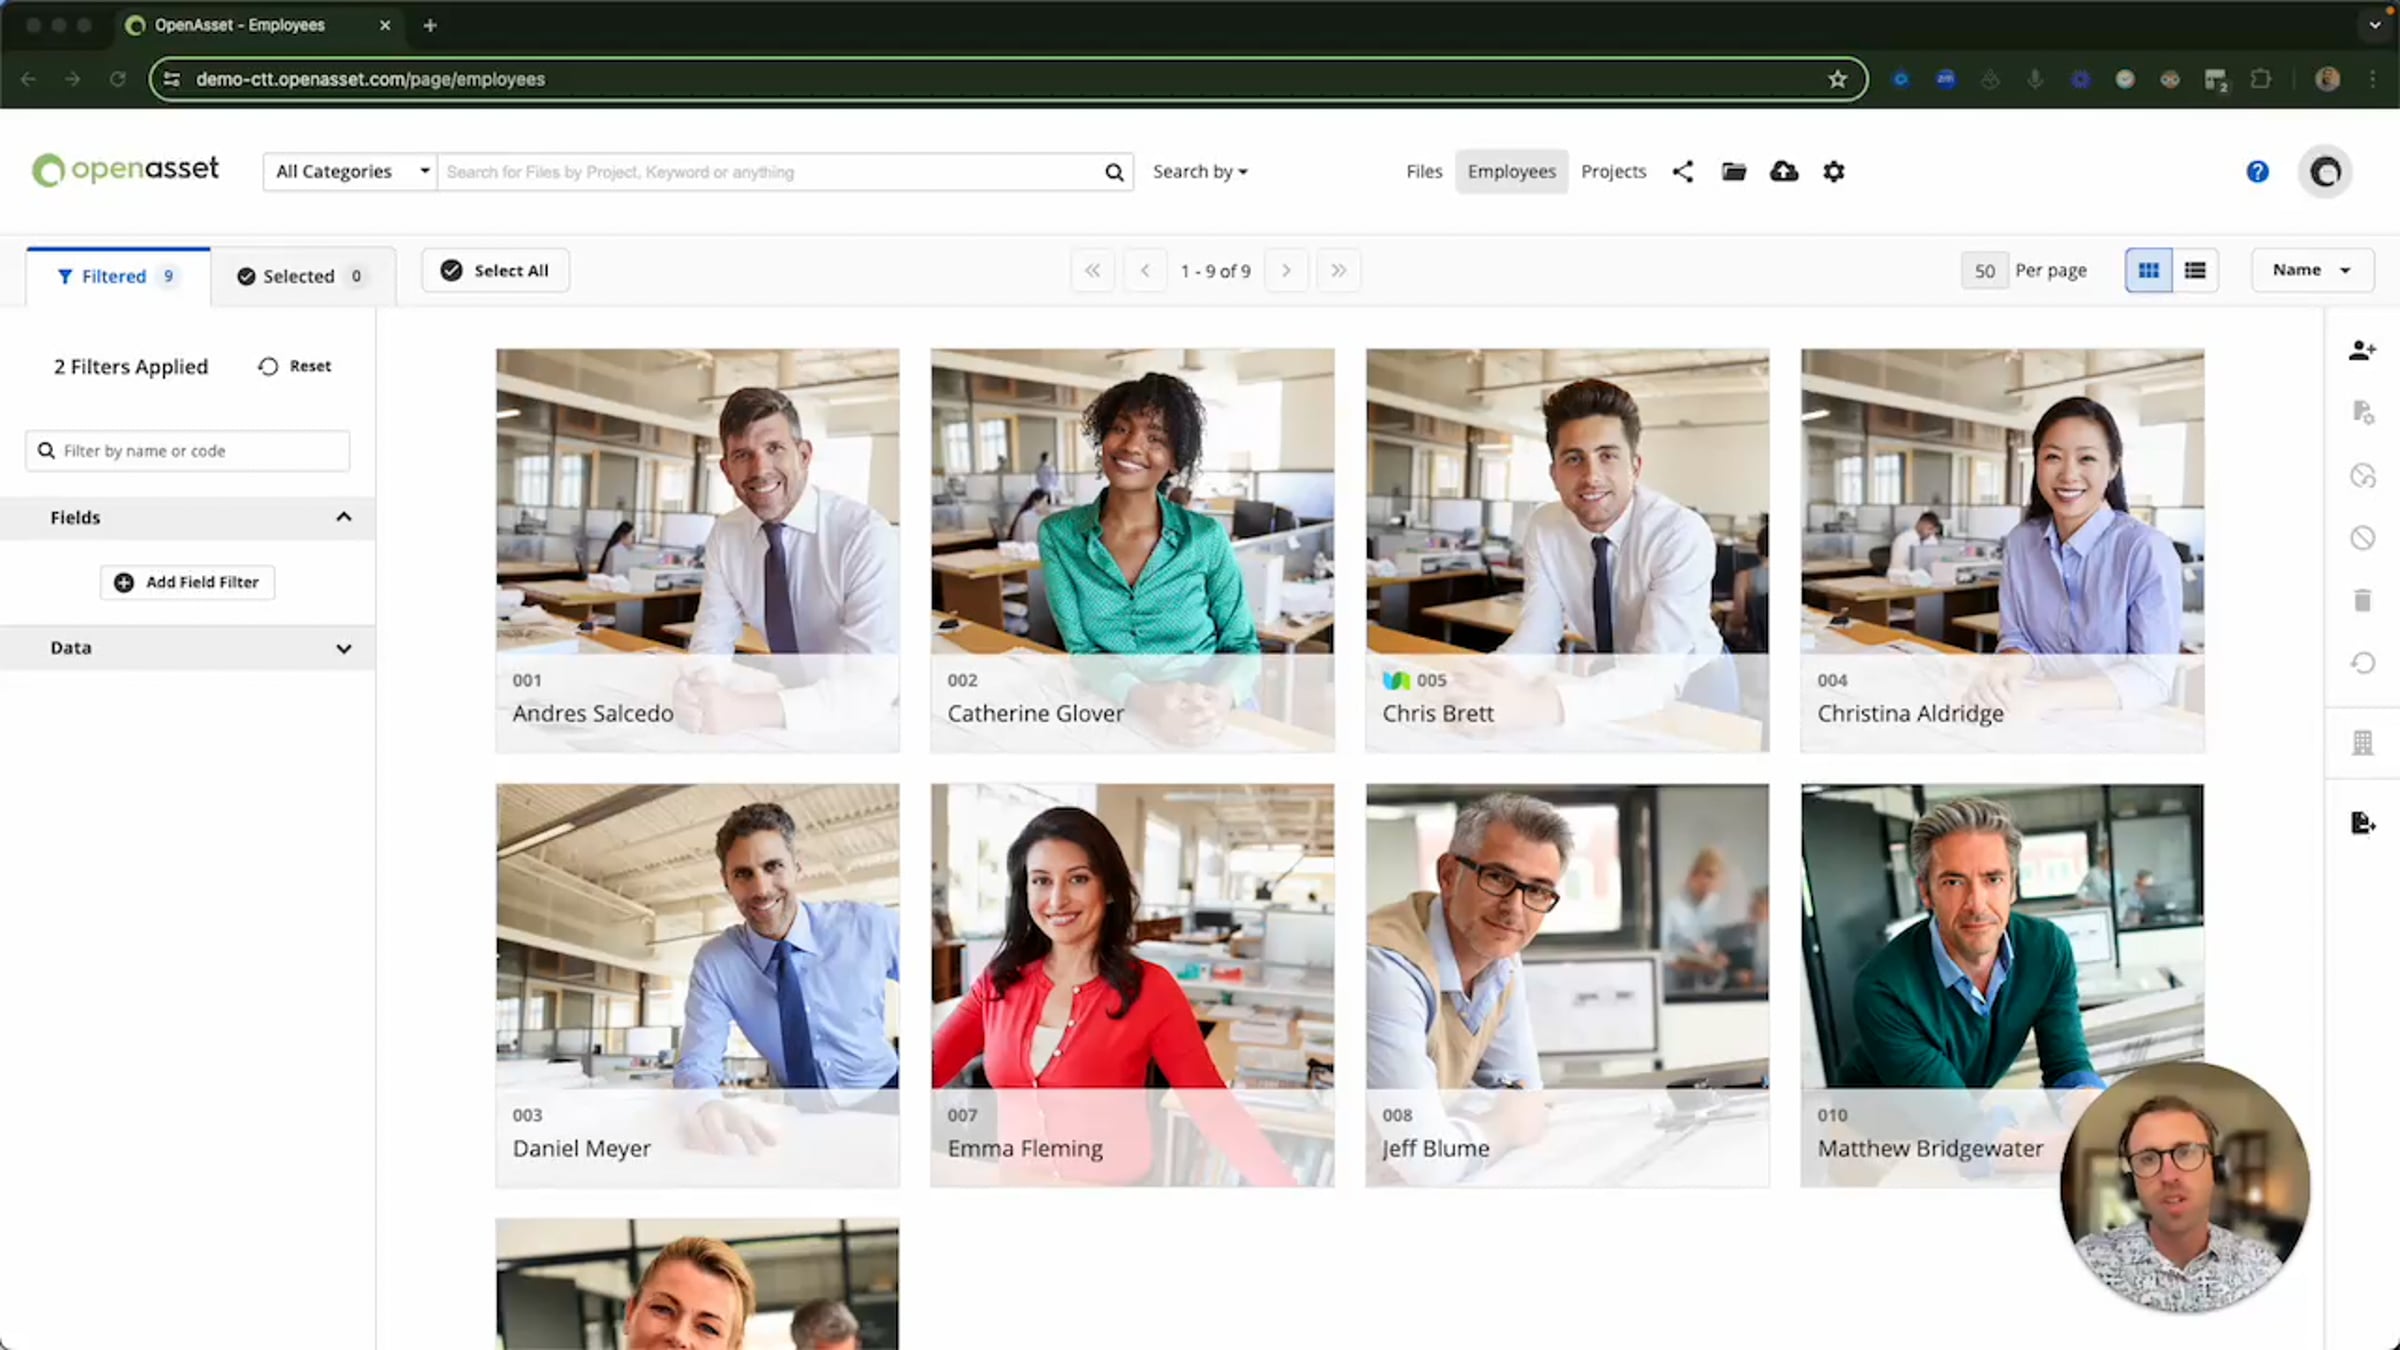
Task: Bookmark this page with the star icon
Action: point(1837,79)
